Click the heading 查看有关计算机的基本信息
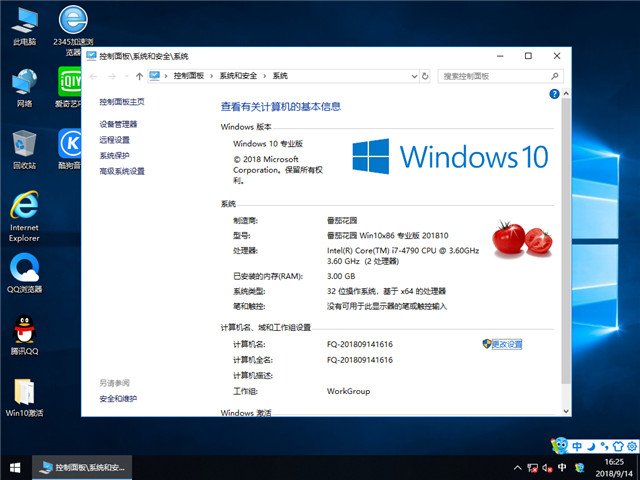Viewport: 640px width, 480px height. click(x=280, y=107)
